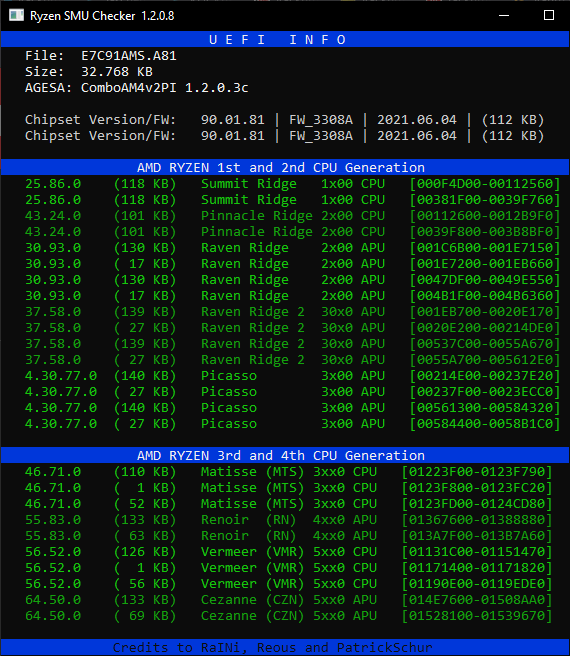Click Cezanne address [01528100-01539670]
This screenshot has height=656, width=570.
tap(477, 615)
